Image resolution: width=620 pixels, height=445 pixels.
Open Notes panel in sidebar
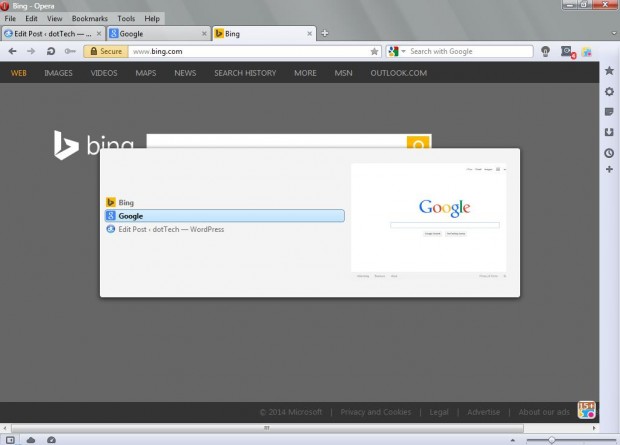click(x=609, y=112)
